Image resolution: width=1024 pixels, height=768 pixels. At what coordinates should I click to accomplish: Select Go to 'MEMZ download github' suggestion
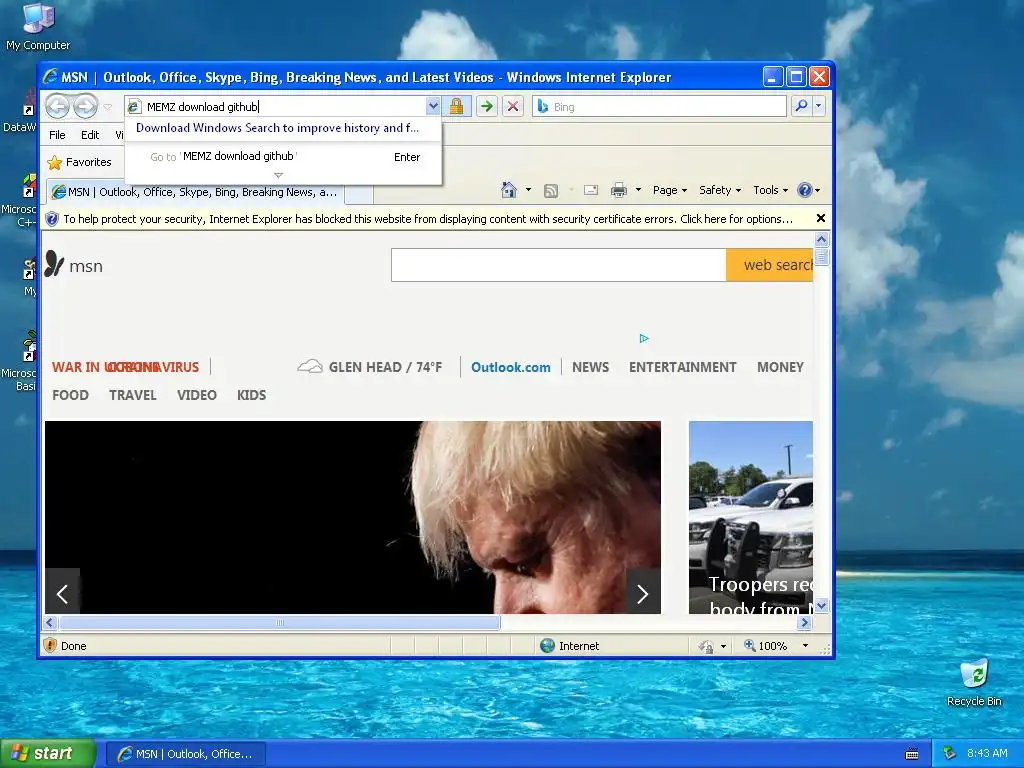(283, 157)
